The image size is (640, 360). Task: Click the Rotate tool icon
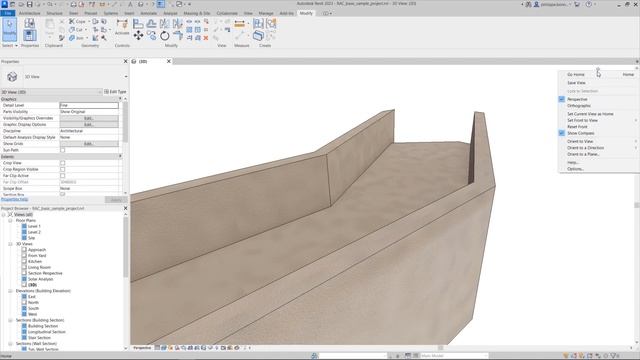click(164, 36)
